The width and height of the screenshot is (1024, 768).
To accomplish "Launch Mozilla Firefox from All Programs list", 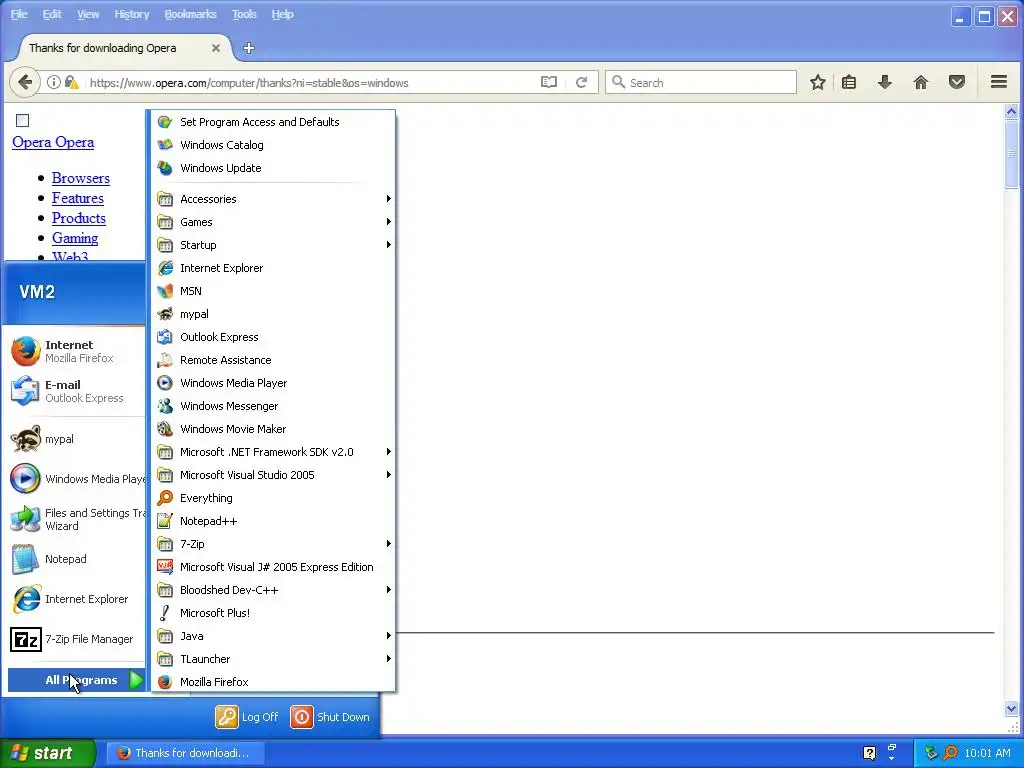I will (273, 682).
